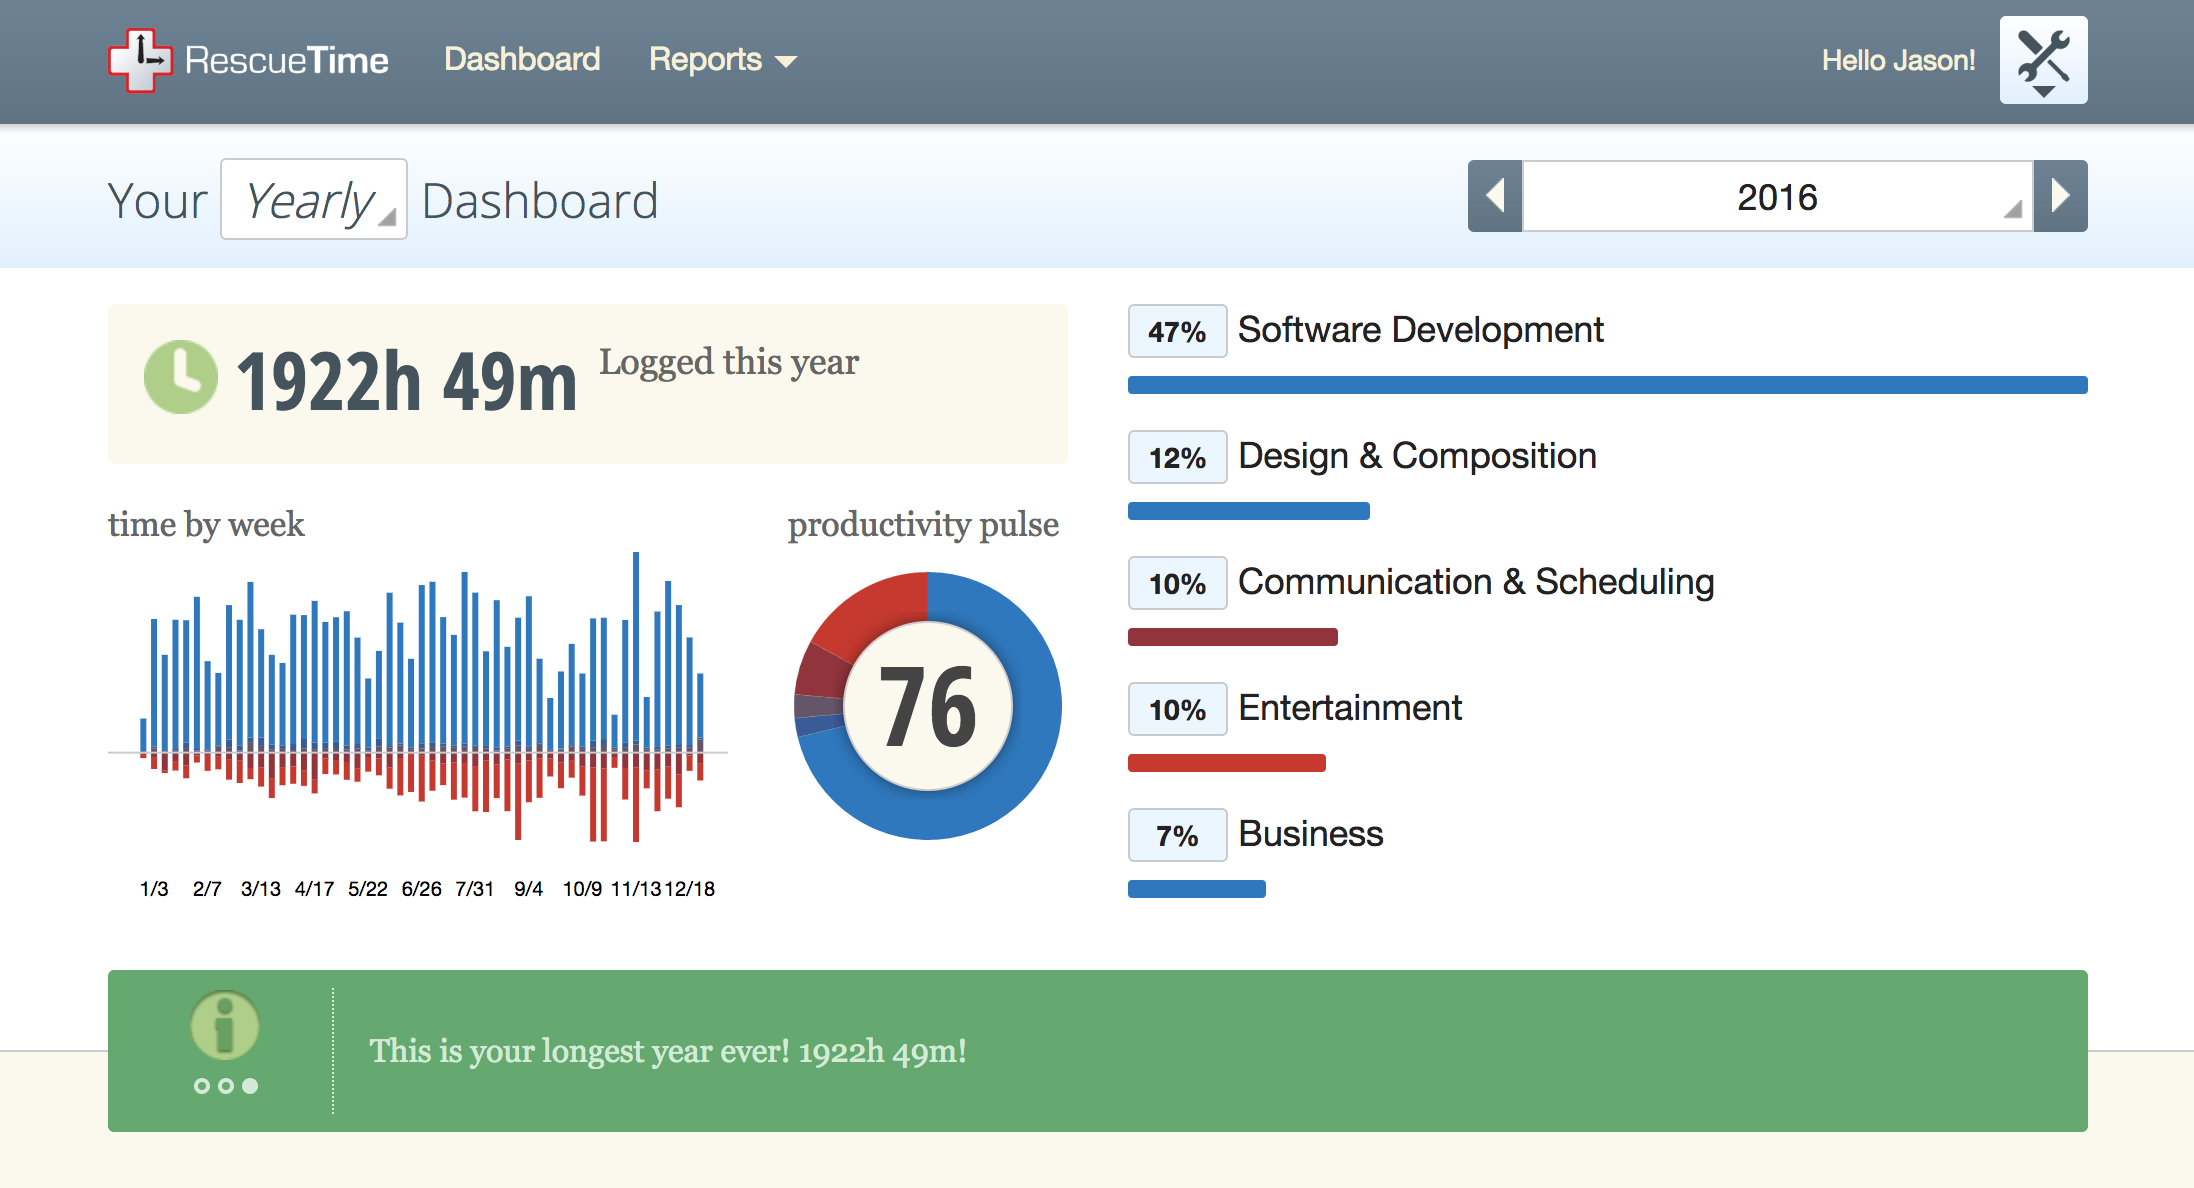Expand the Reports menu

click(x=722, y=60)
